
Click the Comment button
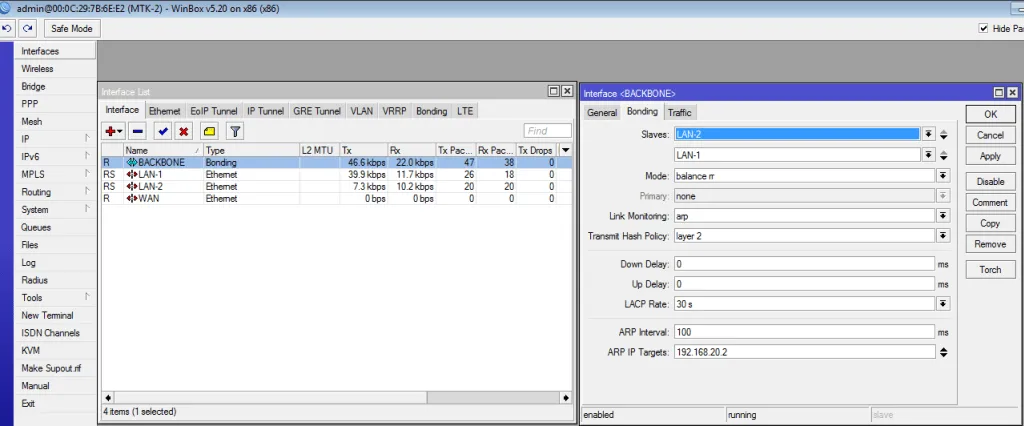pos(990,203)
